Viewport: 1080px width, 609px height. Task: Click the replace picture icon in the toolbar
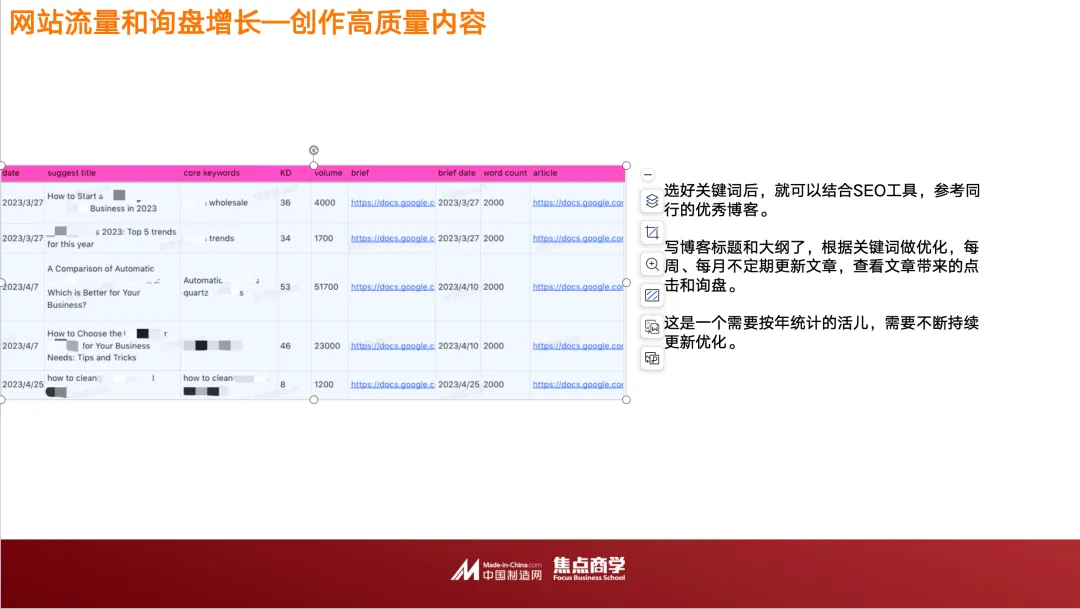point(651,325)
